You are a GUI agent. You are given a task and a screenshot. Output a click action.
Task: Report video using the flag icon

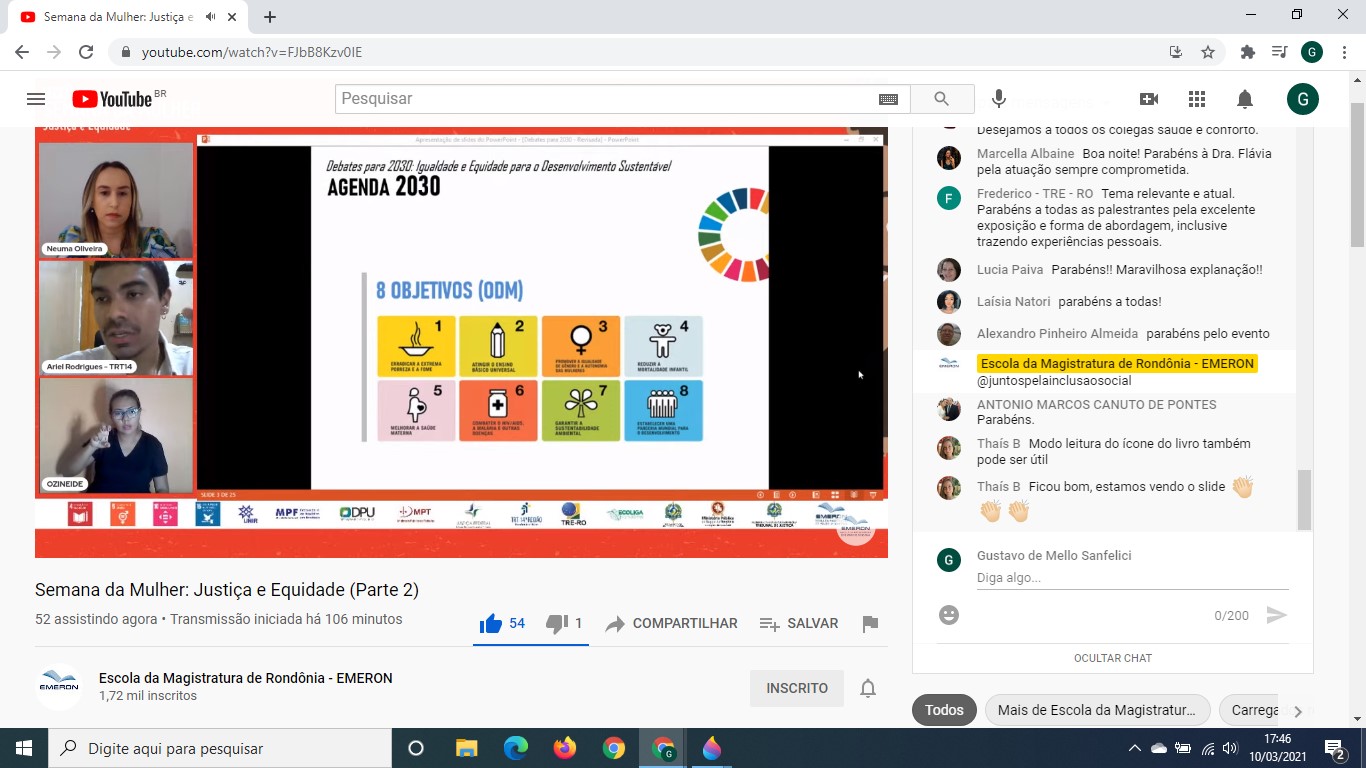point(870,624)
